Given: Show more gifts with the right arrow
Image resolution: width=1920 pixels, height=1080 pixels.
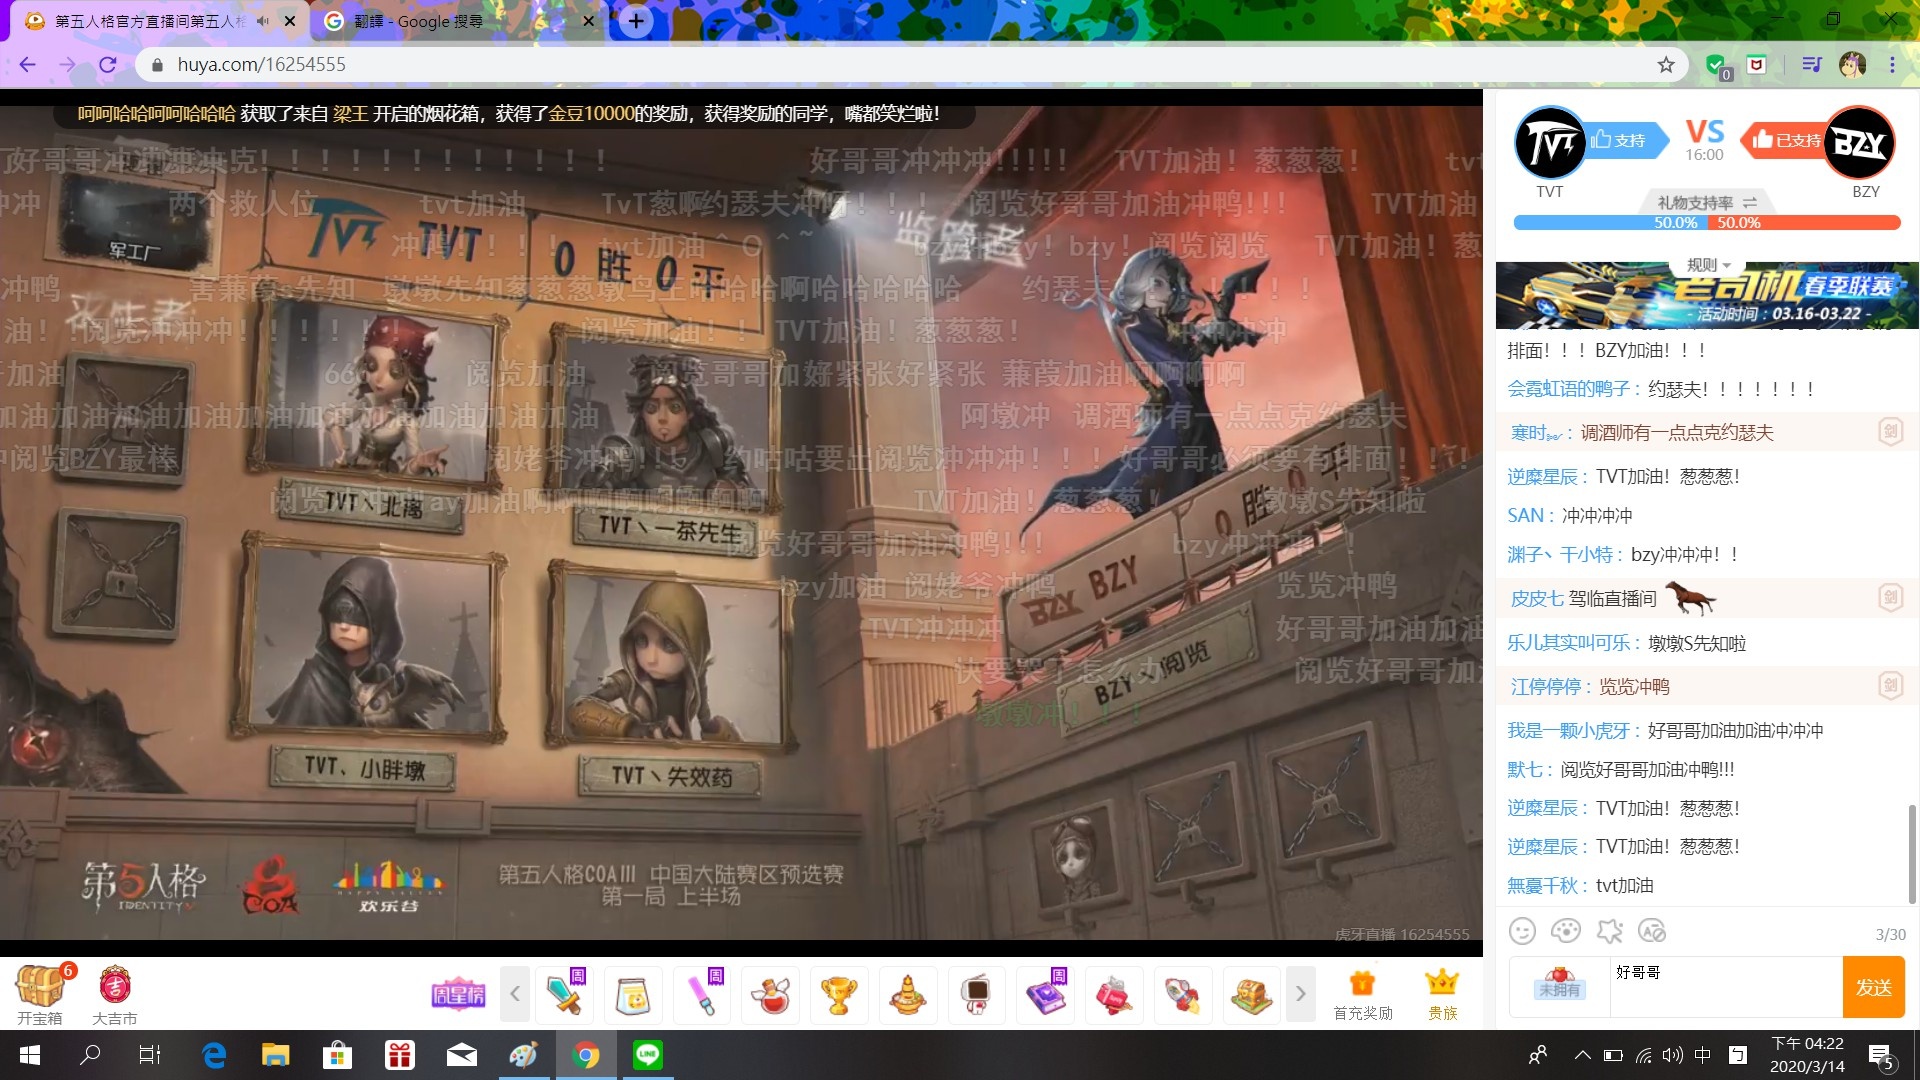Looking at the screenshot, I should click(1300, 994).
